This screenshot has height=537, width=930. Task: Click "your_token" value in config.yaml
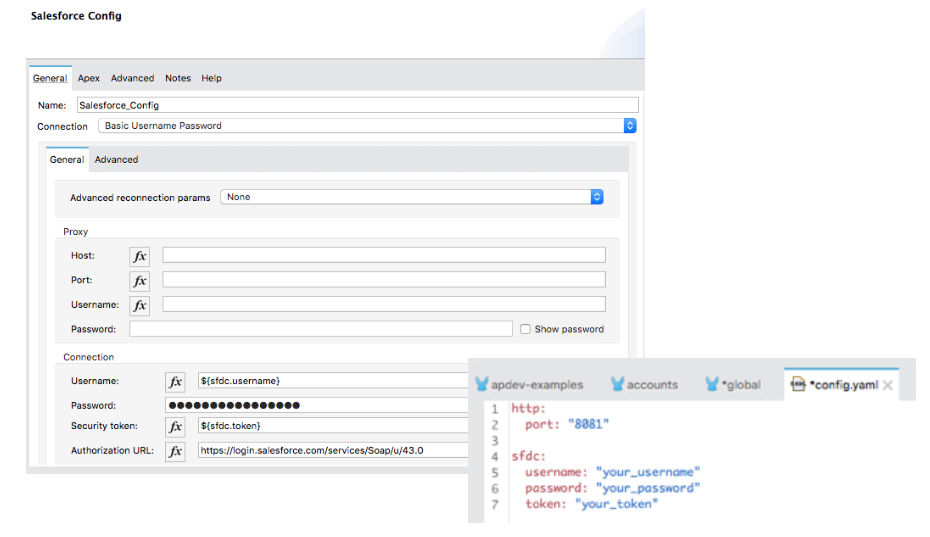coord(616,504)
